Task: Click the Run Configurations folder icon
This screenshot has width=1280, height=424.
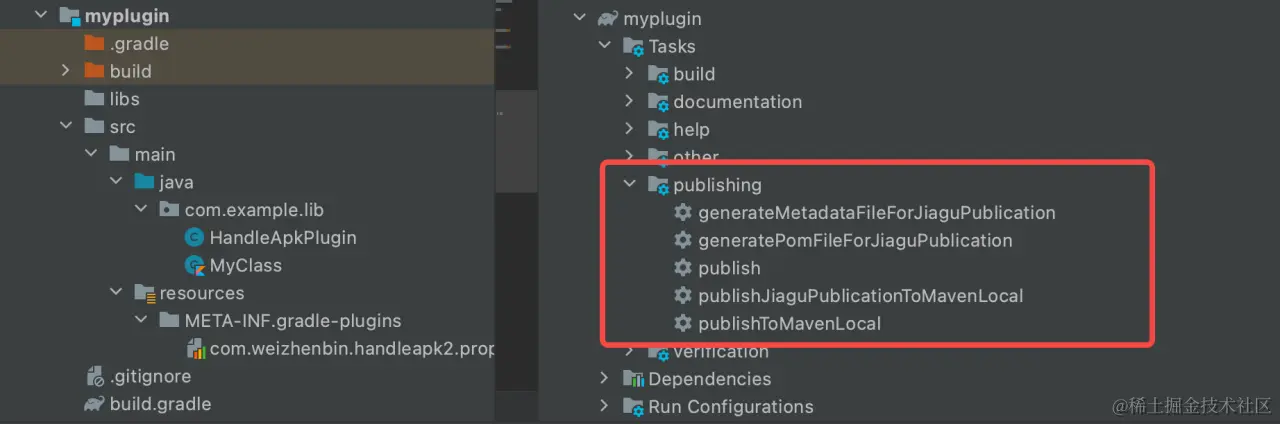Action: (633, 407)
